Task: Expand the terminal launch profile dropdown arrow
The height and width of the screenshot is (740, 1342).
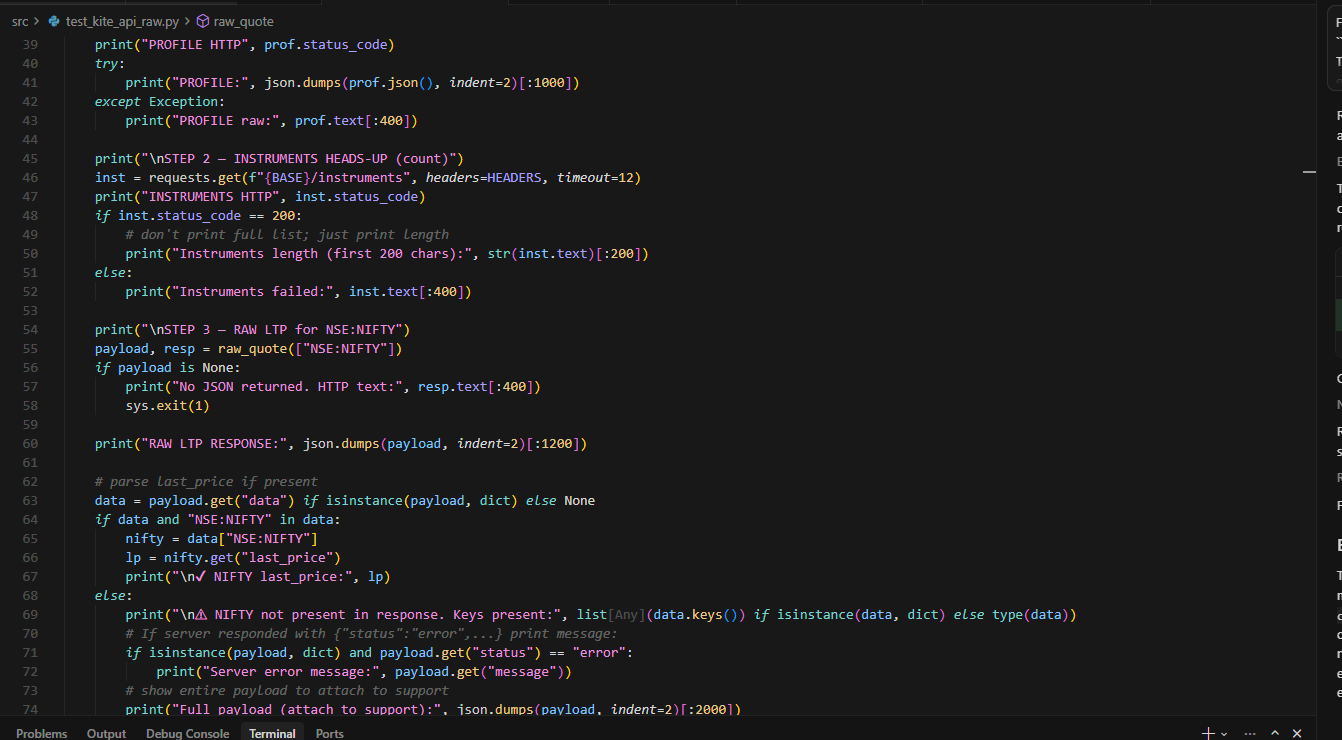Action: 1224,733
